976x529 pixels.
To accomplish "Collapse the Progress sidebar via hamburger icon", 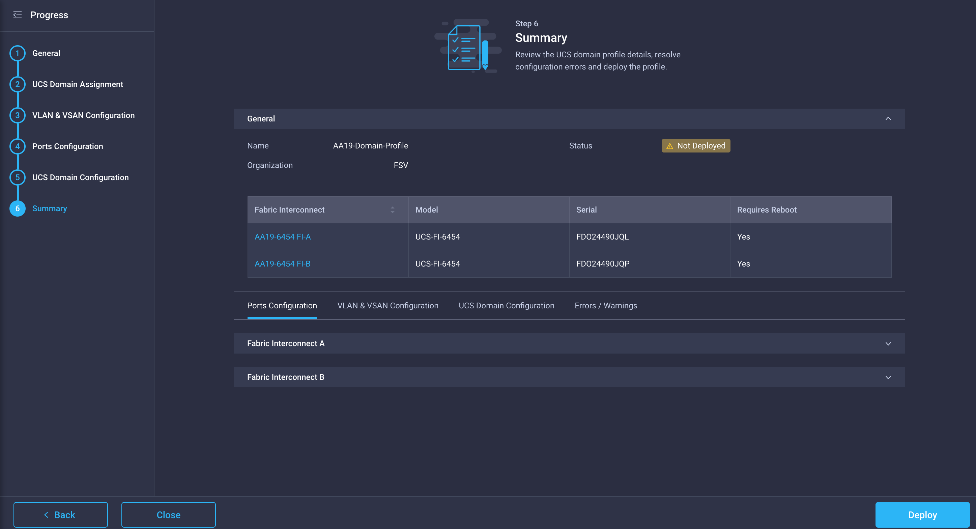I will 17,15.
